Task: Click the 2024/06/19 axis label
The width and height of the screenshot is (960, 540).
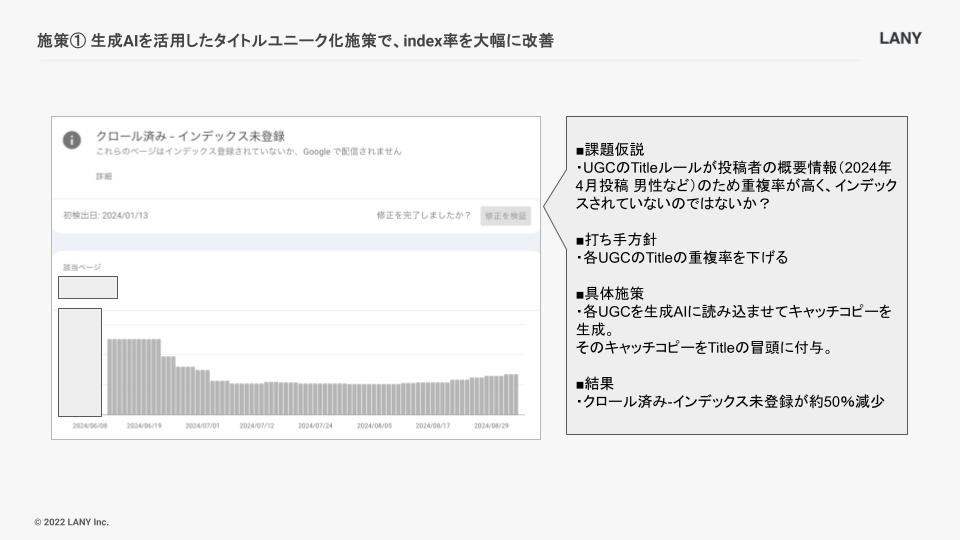Action: 144,426
